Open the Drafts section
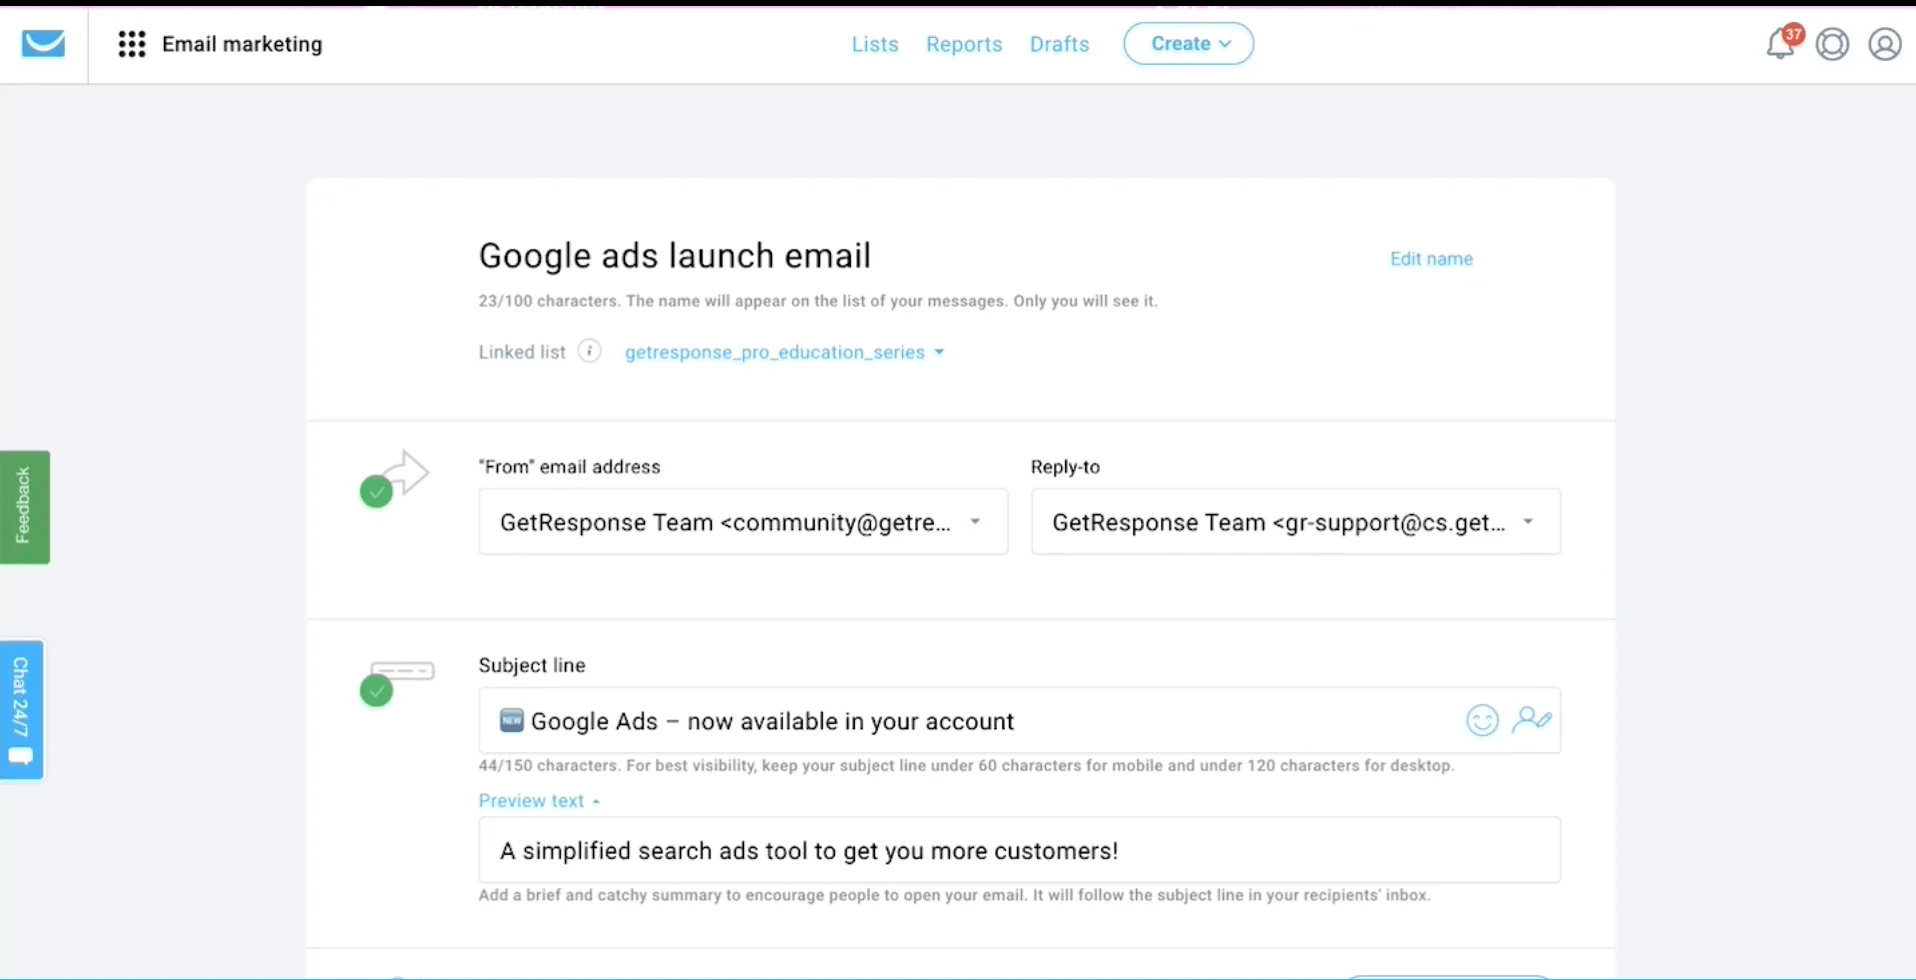The width and height of the screenshot is (1916, 980). pos(1059,44)
